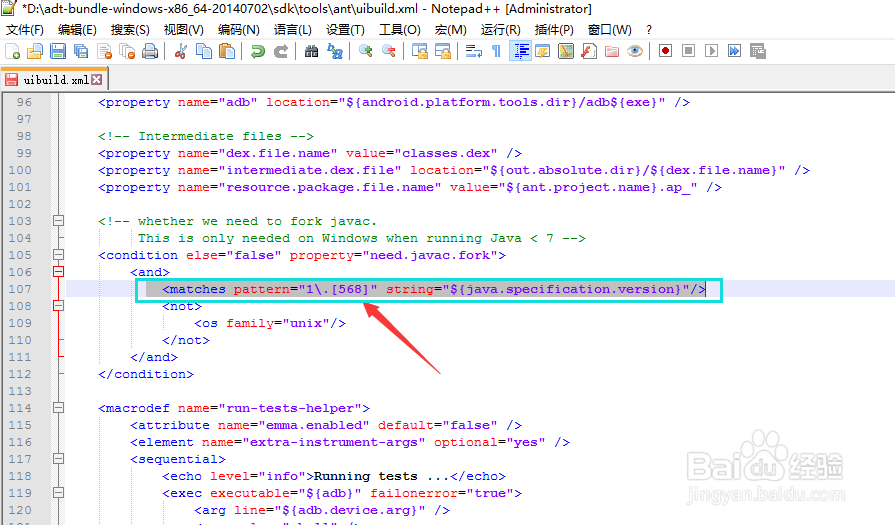Open the Folder as Workspace icon
Image resolution: width=895 pixels, height=525 pixels.
(612, 51)
